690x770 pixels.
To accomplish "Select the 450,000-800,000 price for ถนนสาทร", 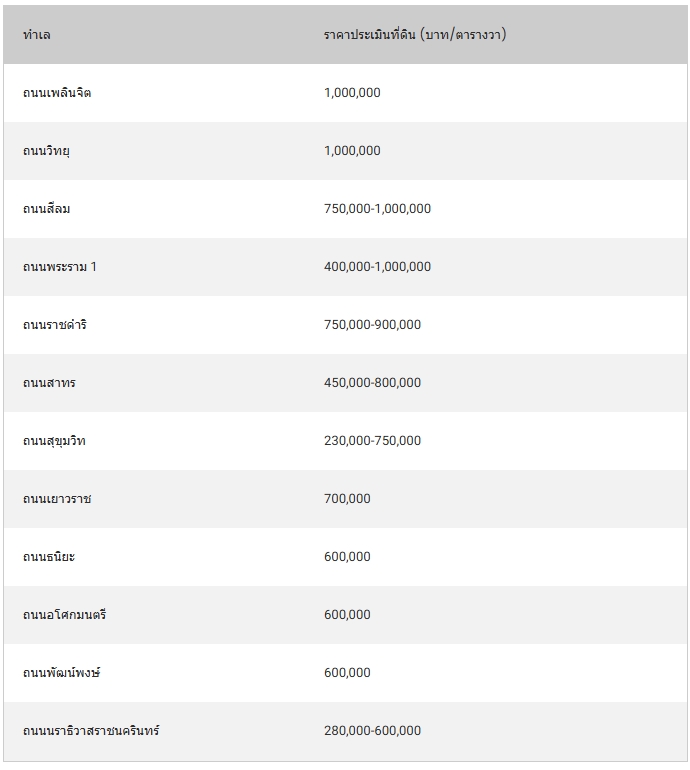I will coord(372,383).
